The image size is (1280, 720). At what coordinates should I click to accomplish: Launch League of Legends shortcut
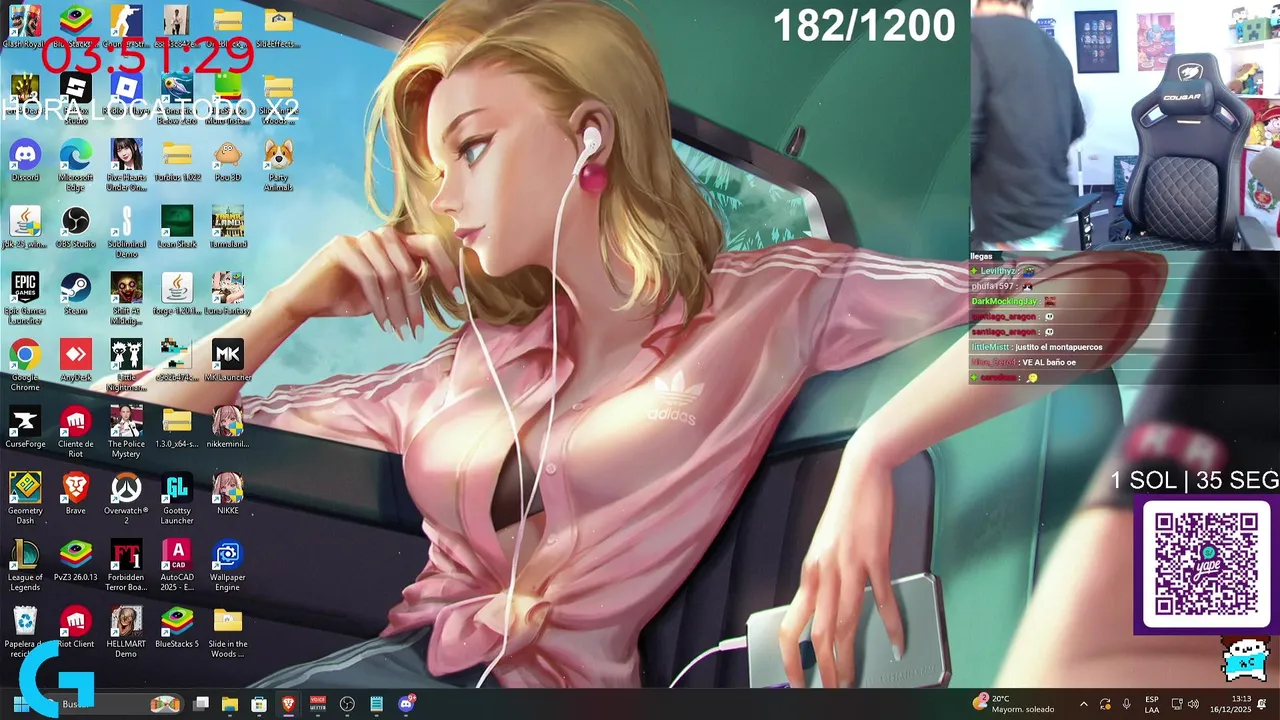(25, 565)
